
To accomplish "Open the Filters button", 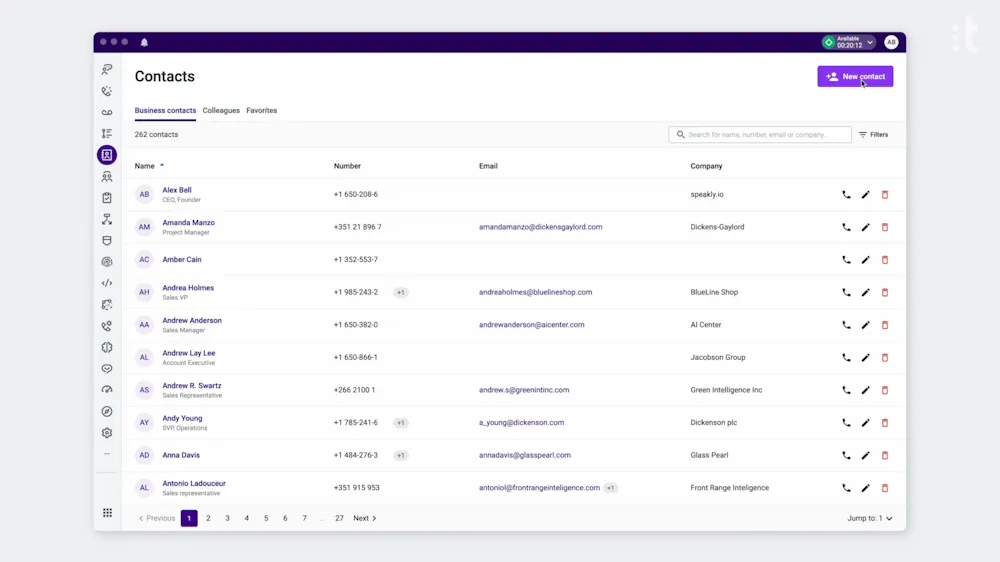I will point(873,135).
